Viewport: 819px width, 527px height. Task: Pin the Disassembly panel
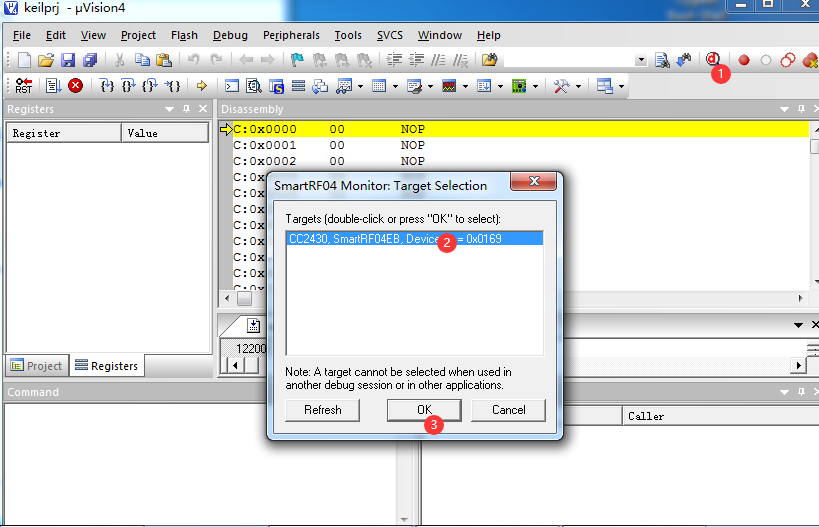801,109
